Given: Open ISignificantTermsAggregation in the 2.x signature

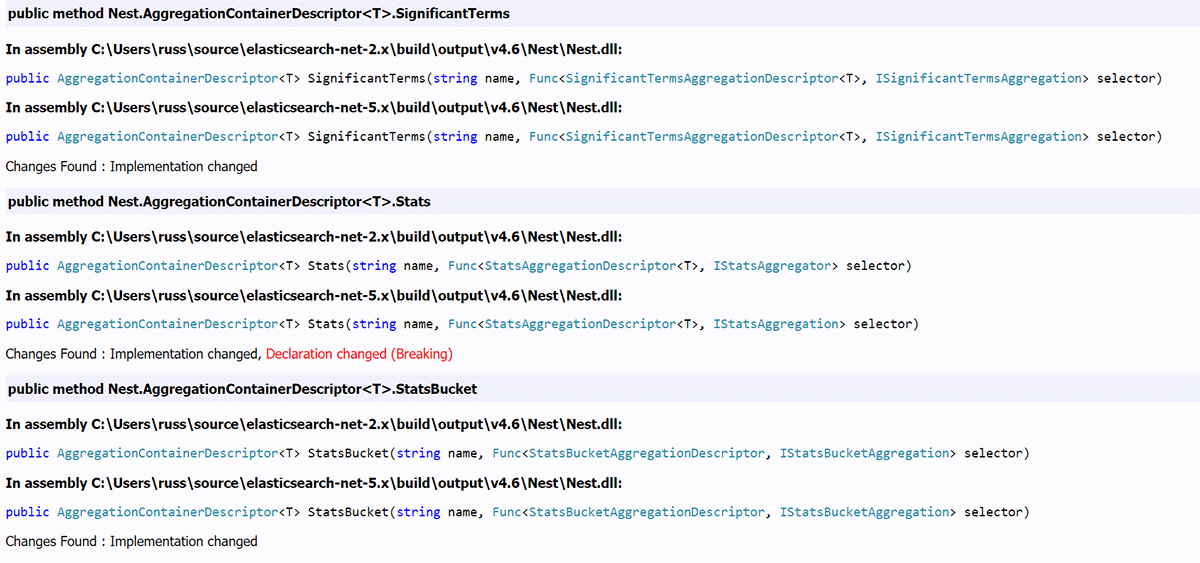Looking at the screenshot, I should 978,78.
